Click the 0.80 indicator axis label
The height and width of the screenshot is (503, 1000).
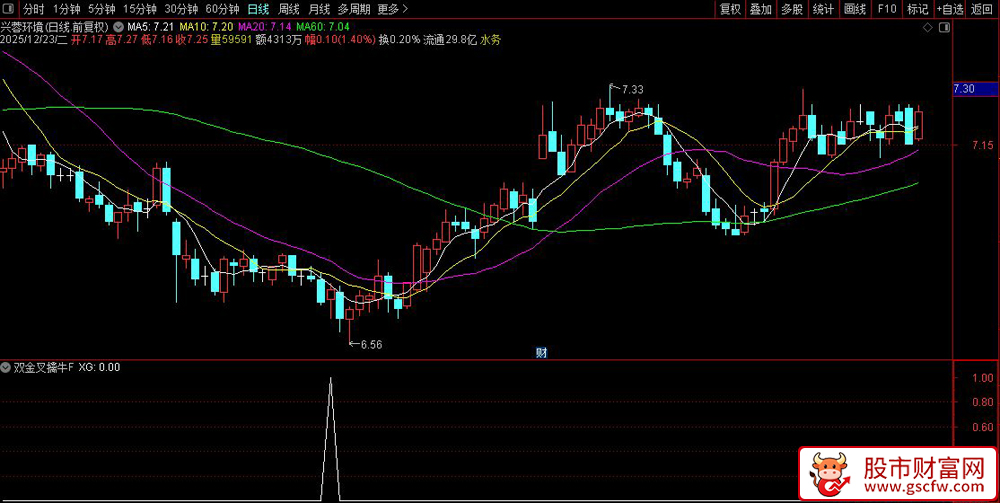(x=983, y=402)
